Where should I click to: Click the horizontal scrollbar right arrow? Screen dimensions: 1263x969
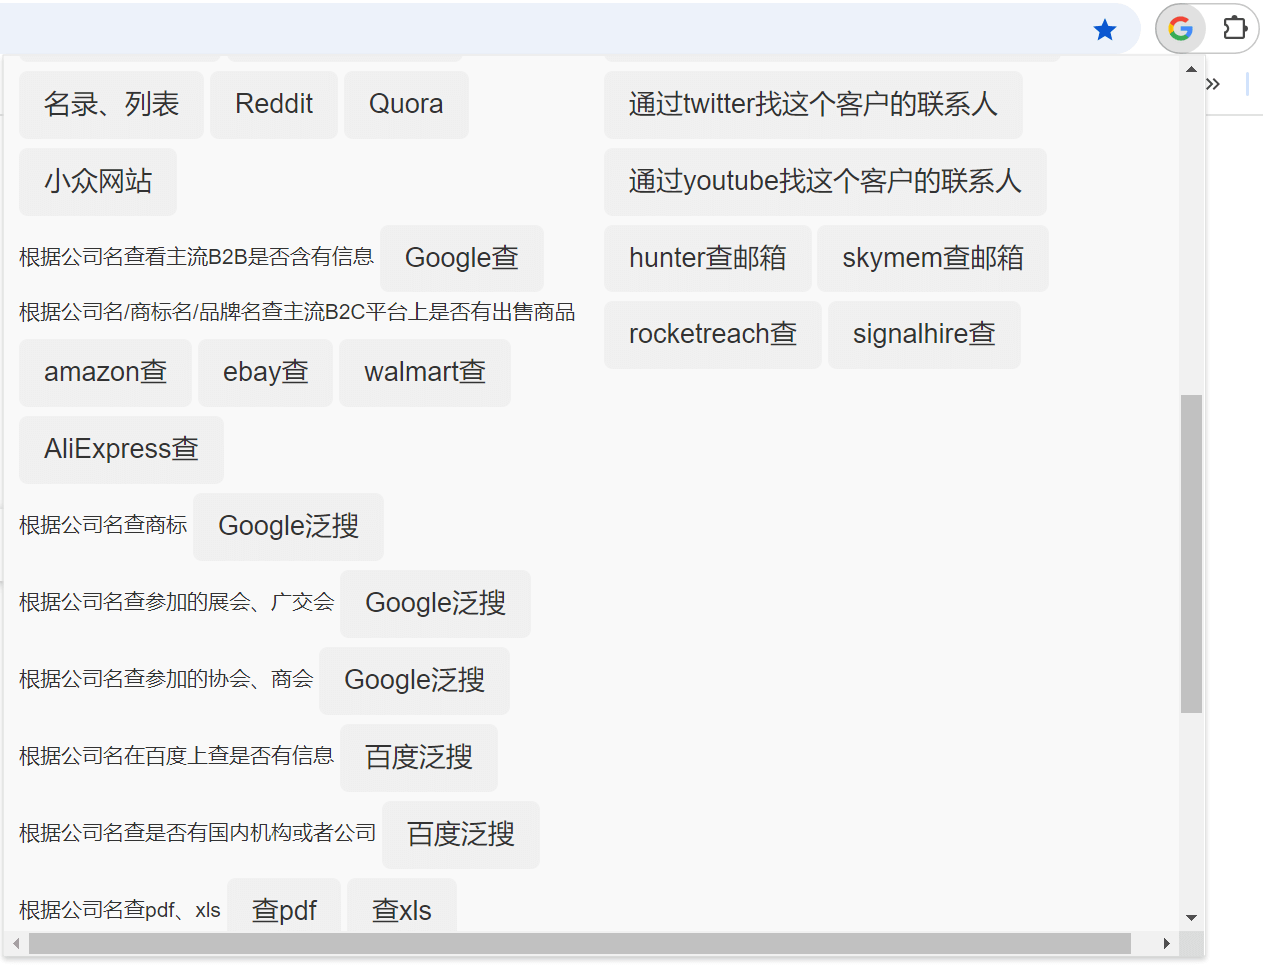tap(1166, 943)
